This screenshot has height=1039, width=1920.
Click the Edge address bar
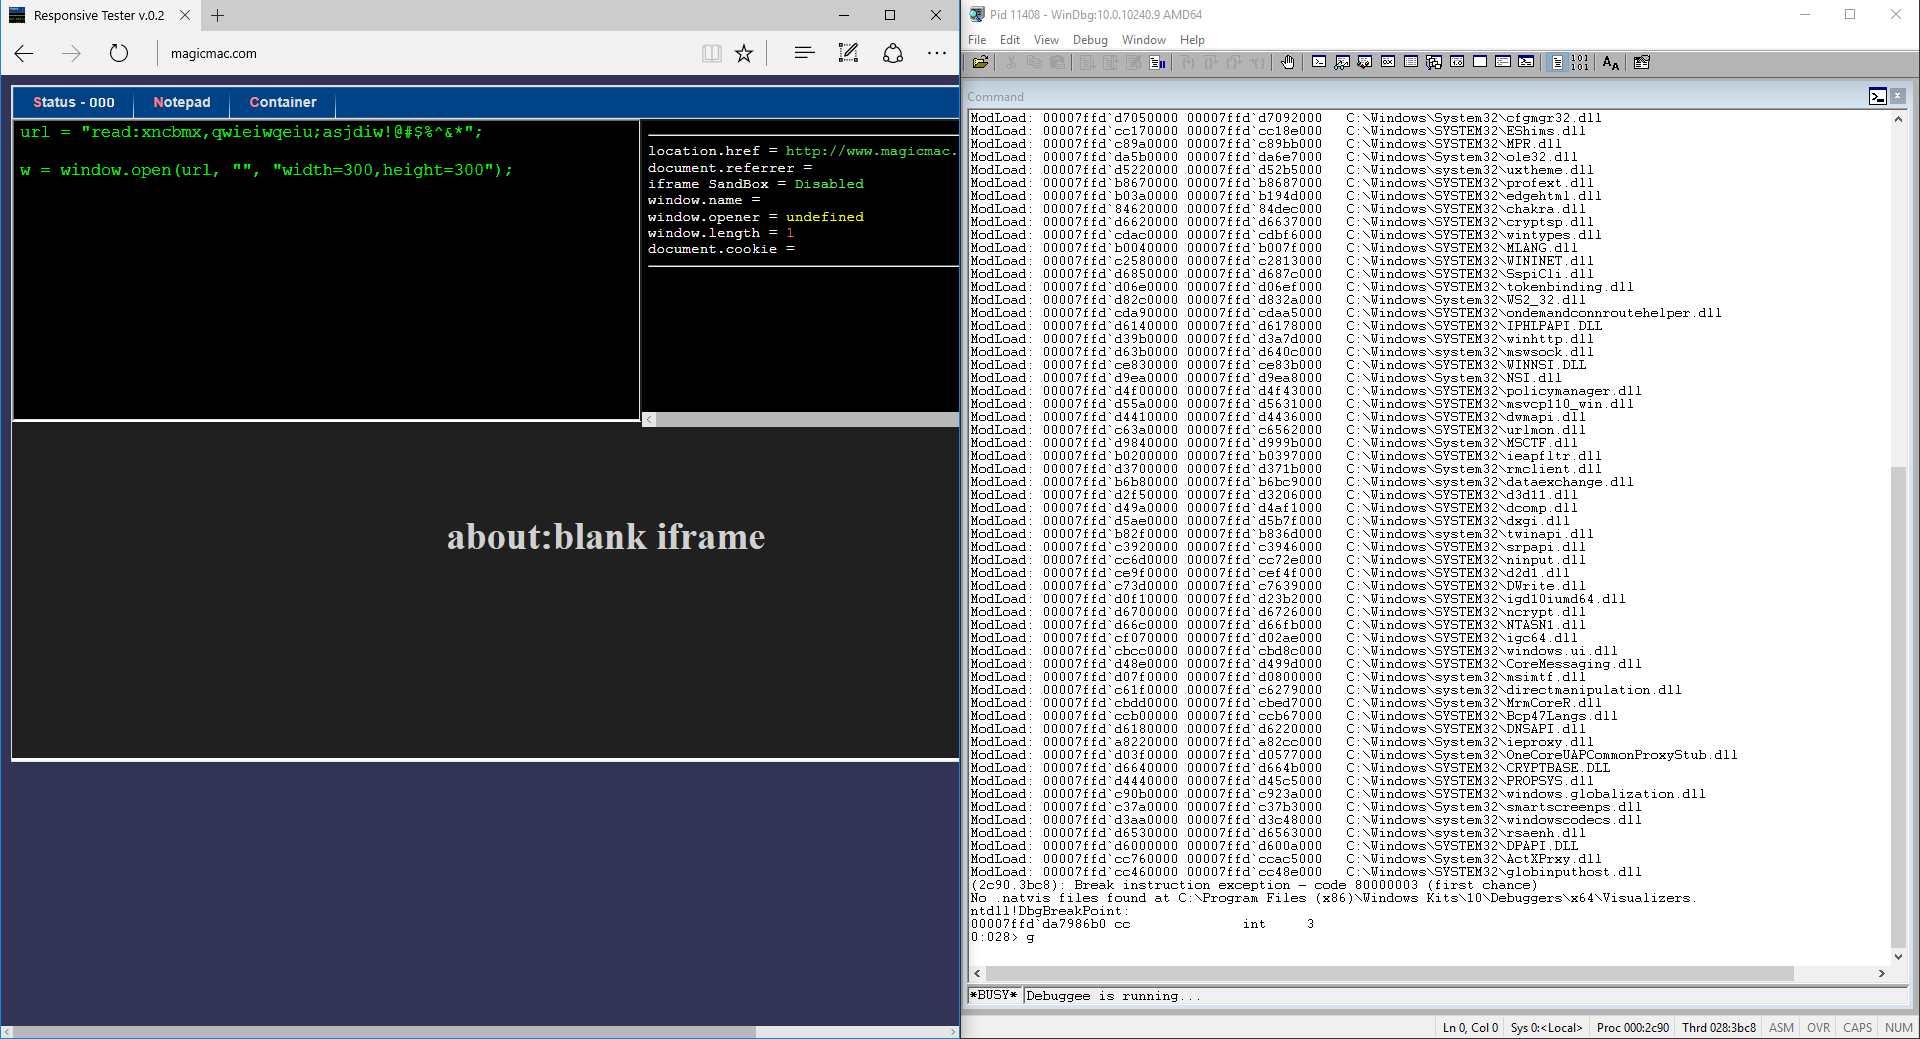300,53
